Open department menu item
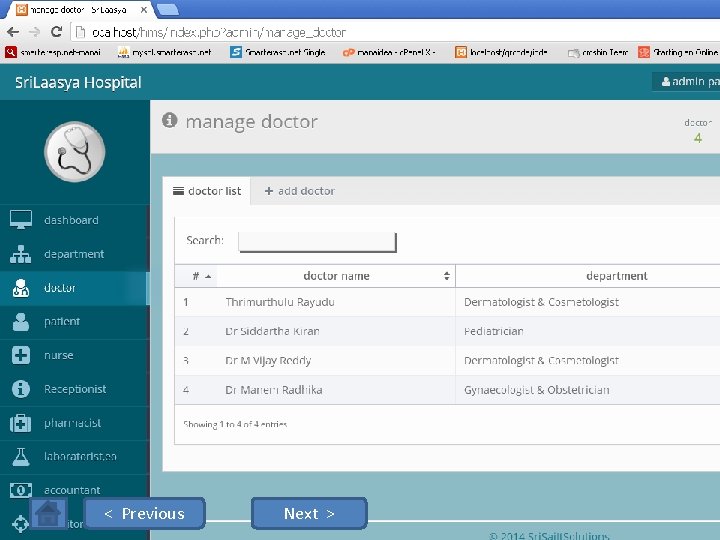This screenshot has height=540, width=720. [74, 254]
